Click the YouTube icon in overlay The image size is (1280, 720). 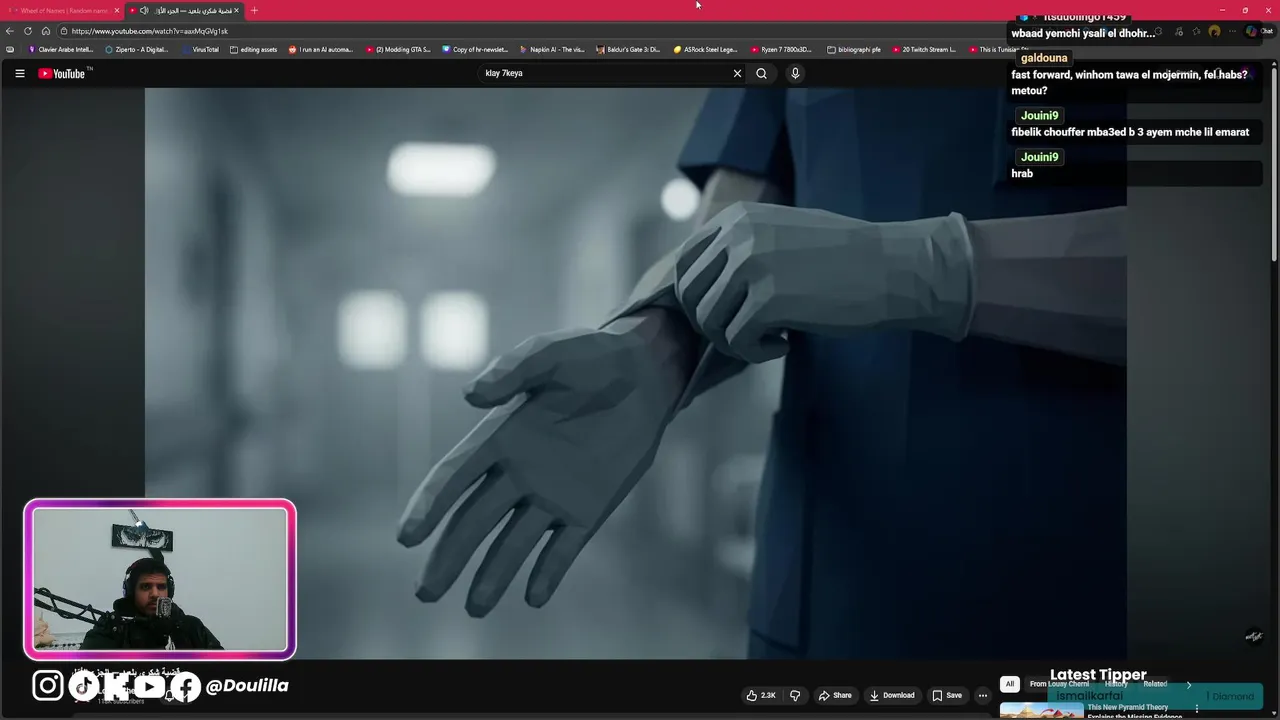pyautogui.click(x=150, y=685)
